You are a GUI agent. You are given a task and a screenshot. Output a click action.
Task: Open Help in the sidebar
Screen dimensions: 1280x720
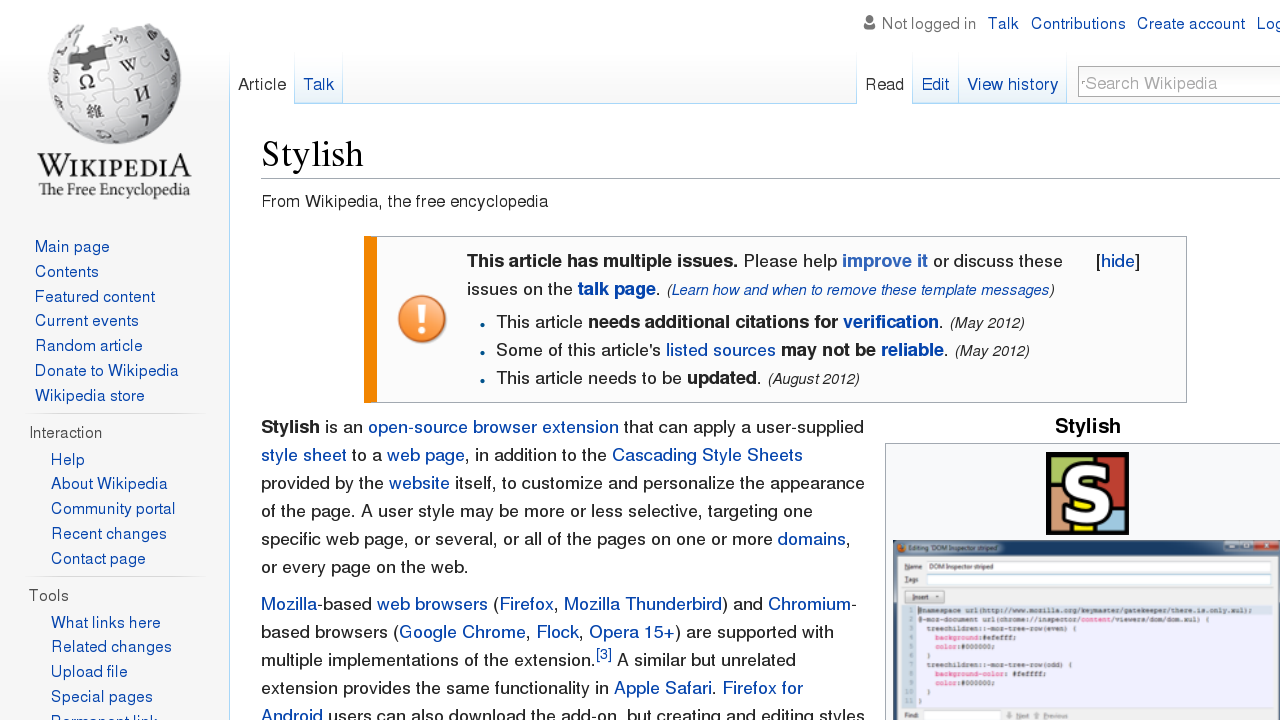[68, 460]
